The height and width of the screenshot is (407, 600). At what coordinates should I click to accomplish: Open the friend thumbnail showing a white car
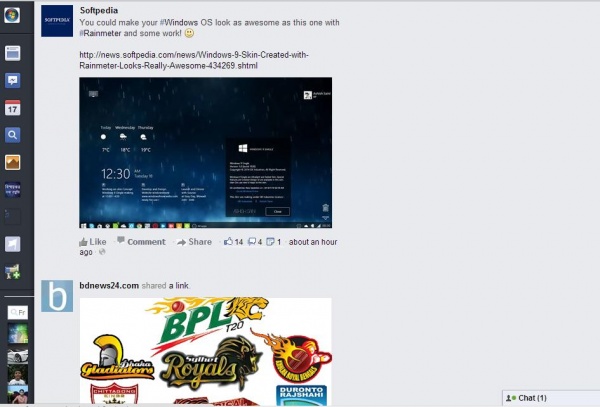[18, 356]
